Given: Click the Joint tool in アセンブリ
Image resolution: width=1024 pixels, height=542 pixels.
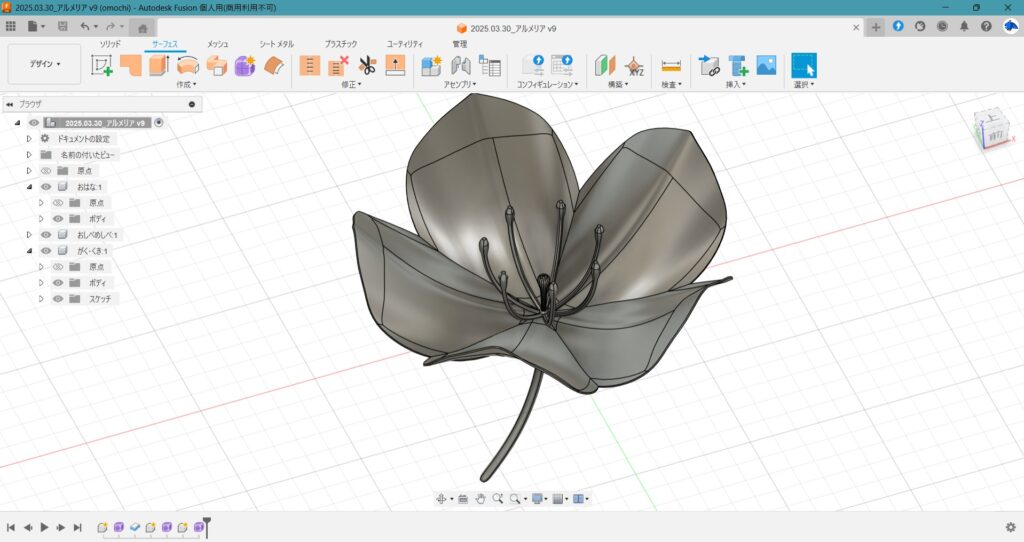Looking at the screenshot, I should 461,66.
